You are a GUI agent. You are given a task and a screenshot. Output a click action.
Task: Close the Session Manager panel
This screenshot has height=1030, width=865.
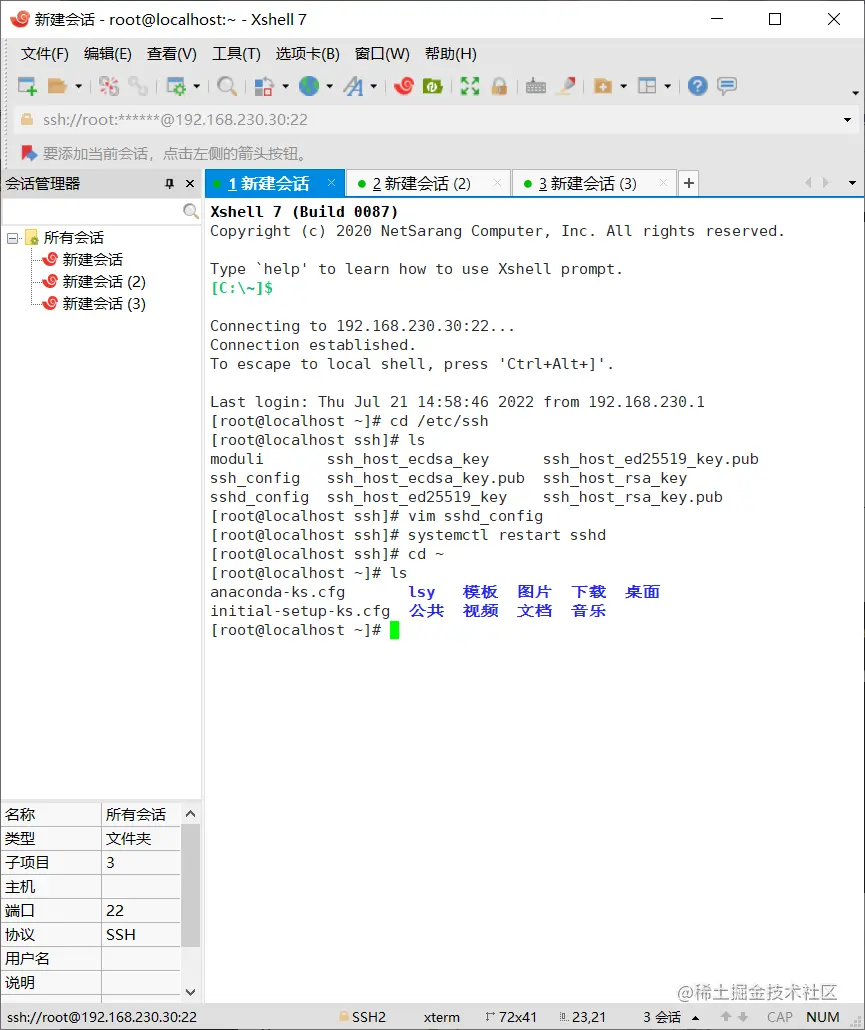(x=190, y=184)
